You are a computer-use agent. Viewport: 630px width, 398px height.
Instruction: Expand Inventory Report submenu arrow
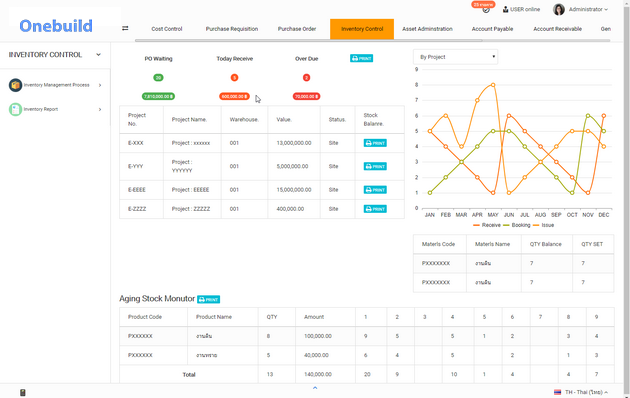click(100, 109)
